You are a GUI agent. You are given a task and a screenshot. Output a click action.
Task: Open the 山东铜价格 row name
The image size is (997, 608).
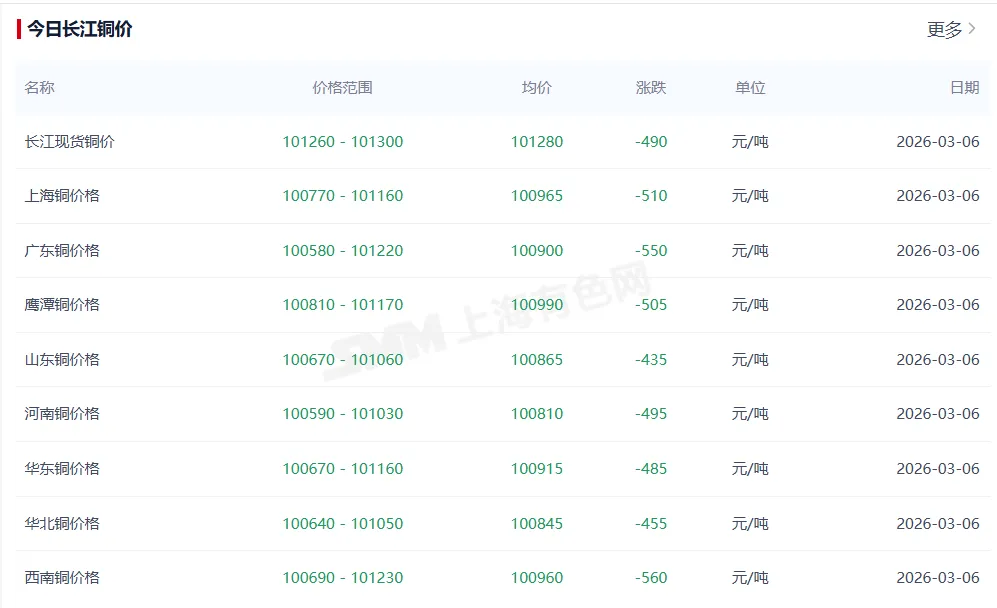point(62,359)
